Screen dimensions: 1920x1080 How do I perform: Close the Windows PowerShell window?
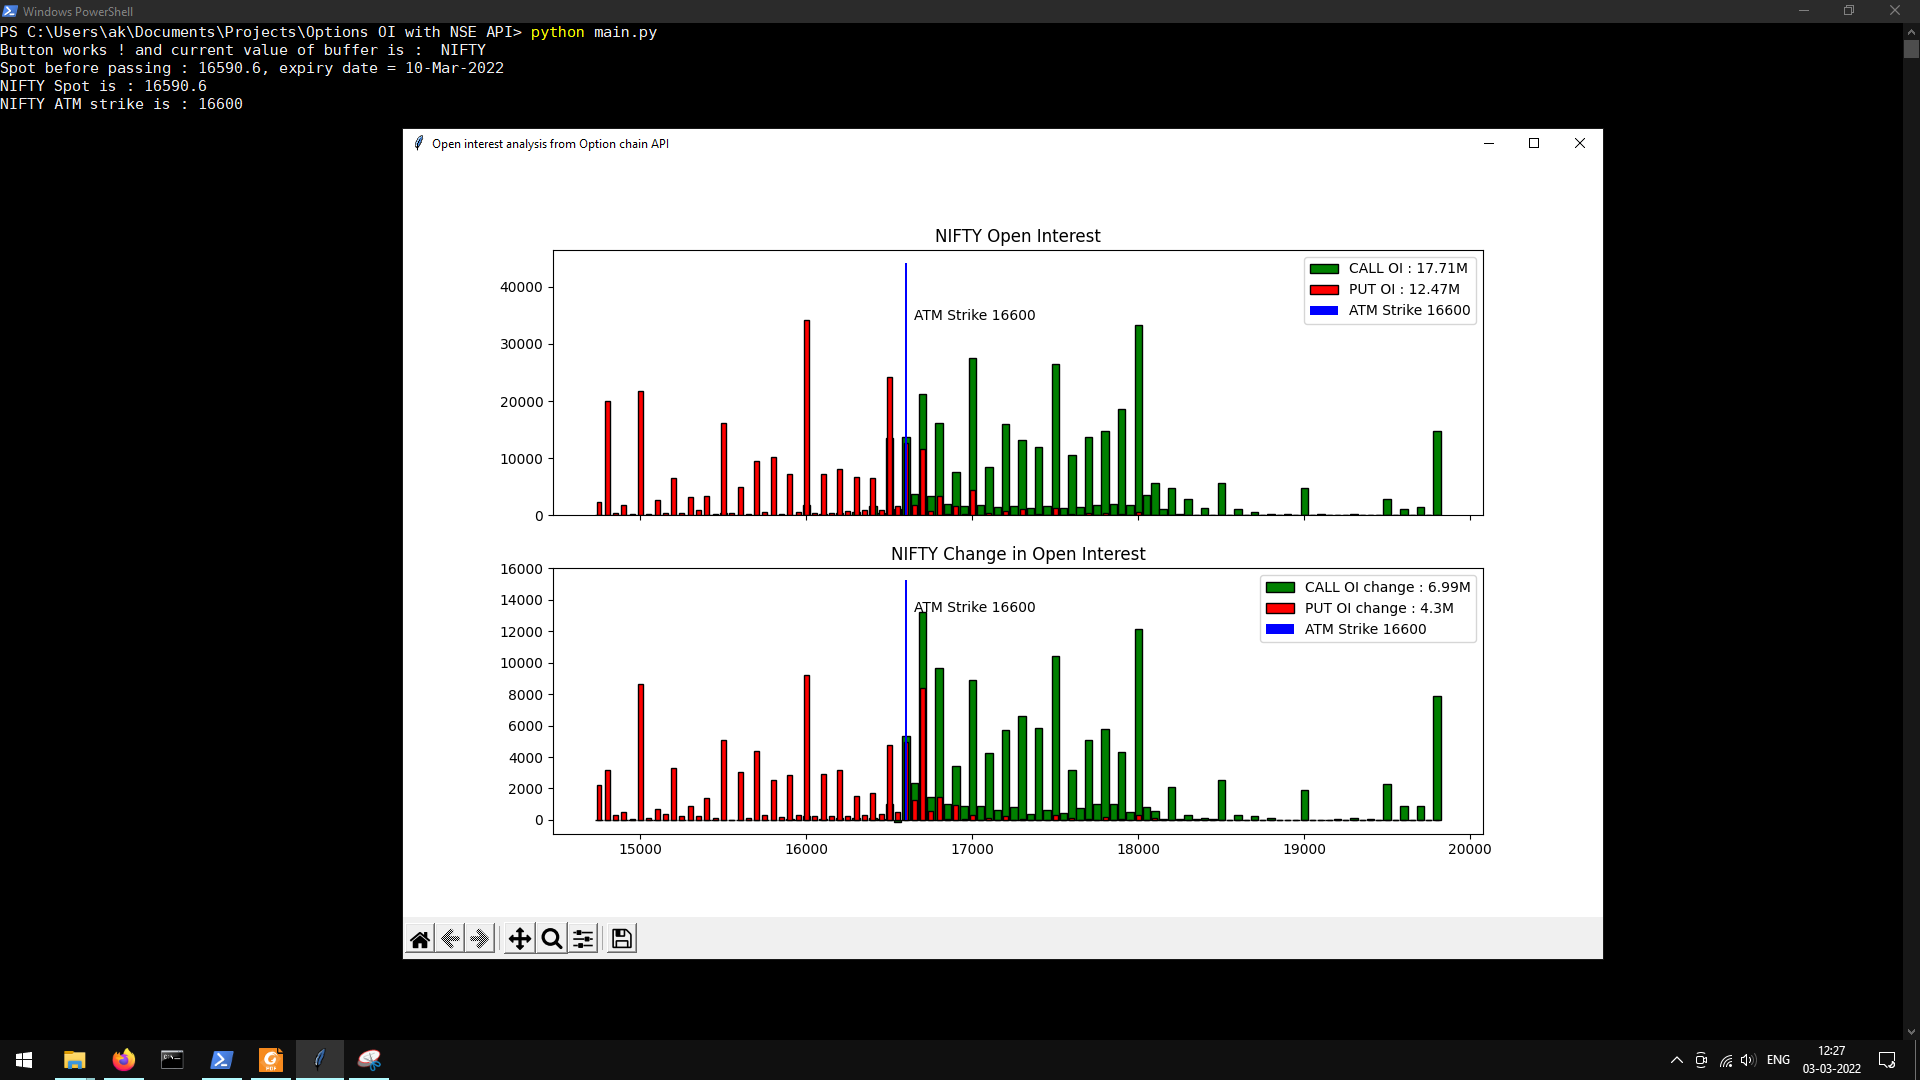pos(1895,11)
